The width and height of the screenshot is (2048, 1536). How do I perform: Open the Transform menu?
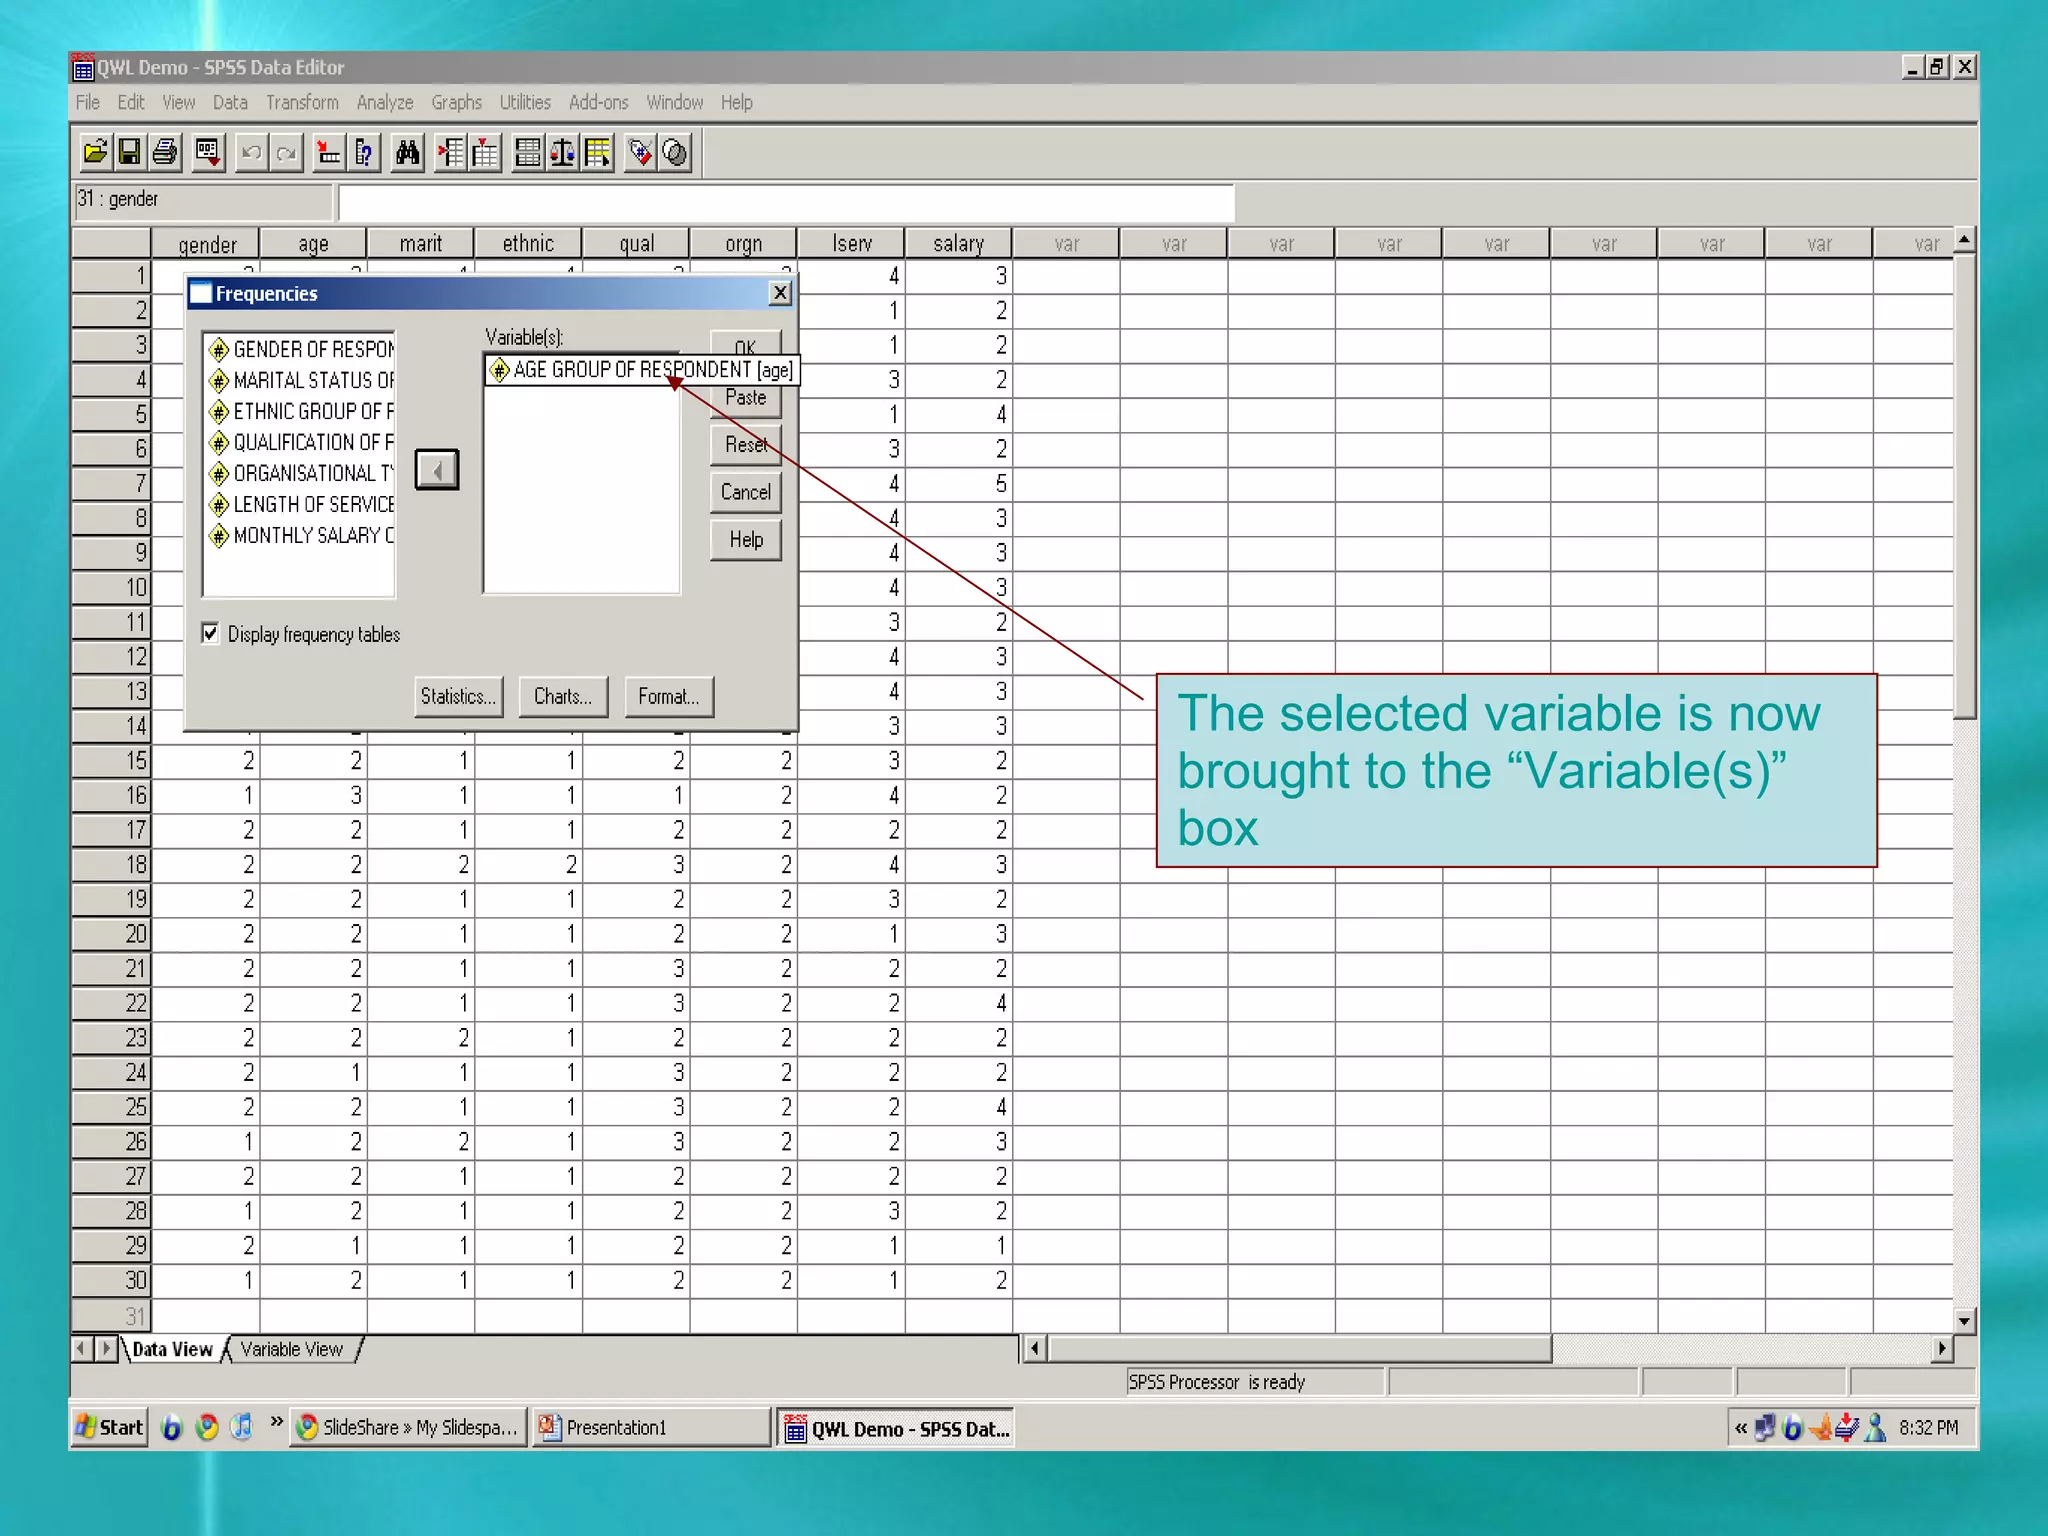point(302,102)
